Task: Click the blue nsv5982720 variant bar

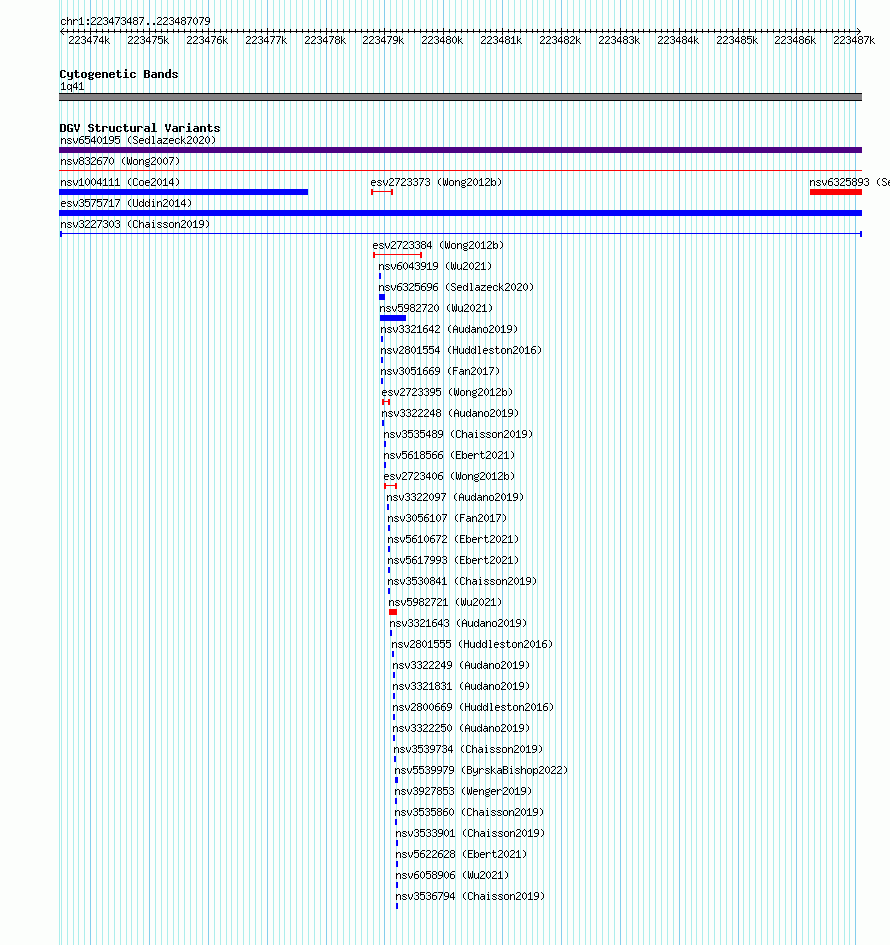Action: point(393,318)
